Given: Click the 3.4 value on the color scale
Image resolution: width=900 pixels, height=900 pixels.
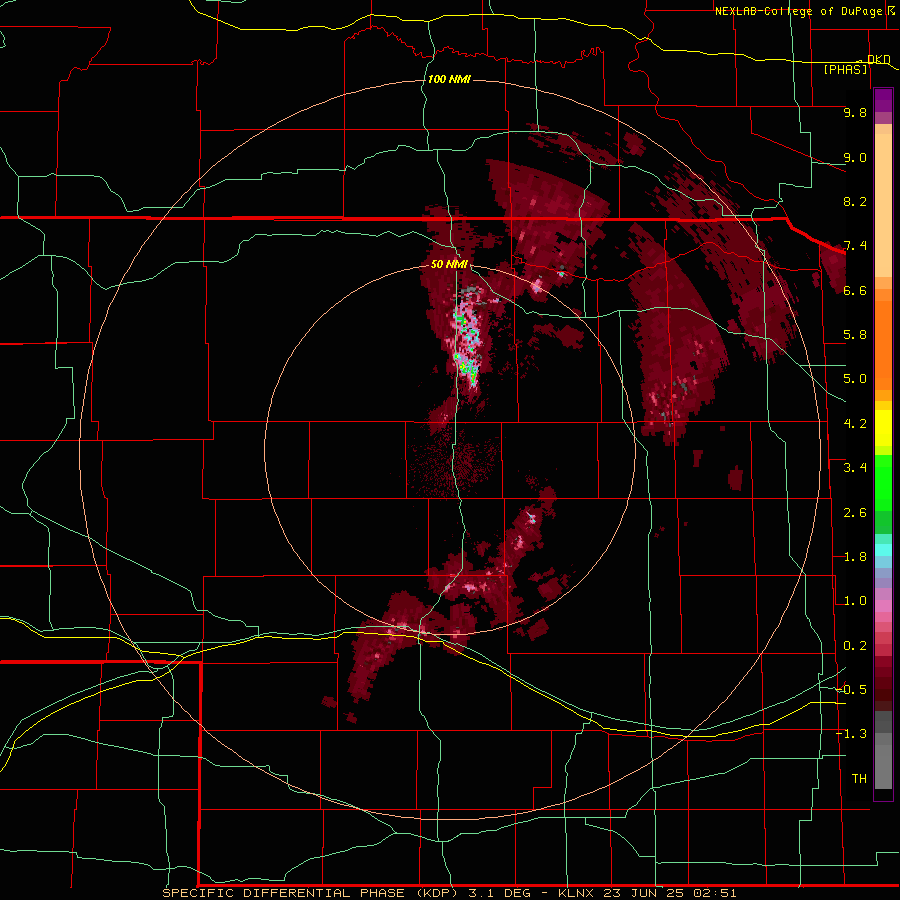Looking at the screenshot, I should click(x=855, y=468).
